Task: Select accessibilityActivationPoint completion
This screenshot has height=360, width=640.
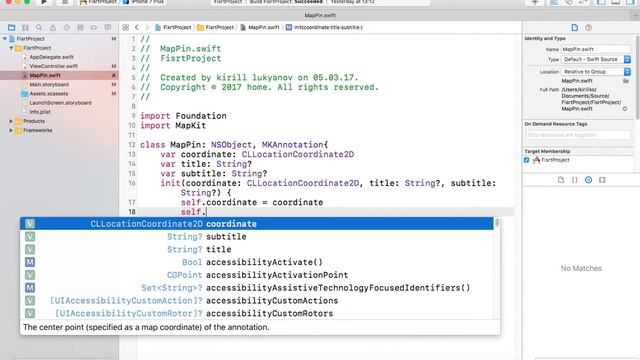Action: pyautogui.click(x=256, y=275)
